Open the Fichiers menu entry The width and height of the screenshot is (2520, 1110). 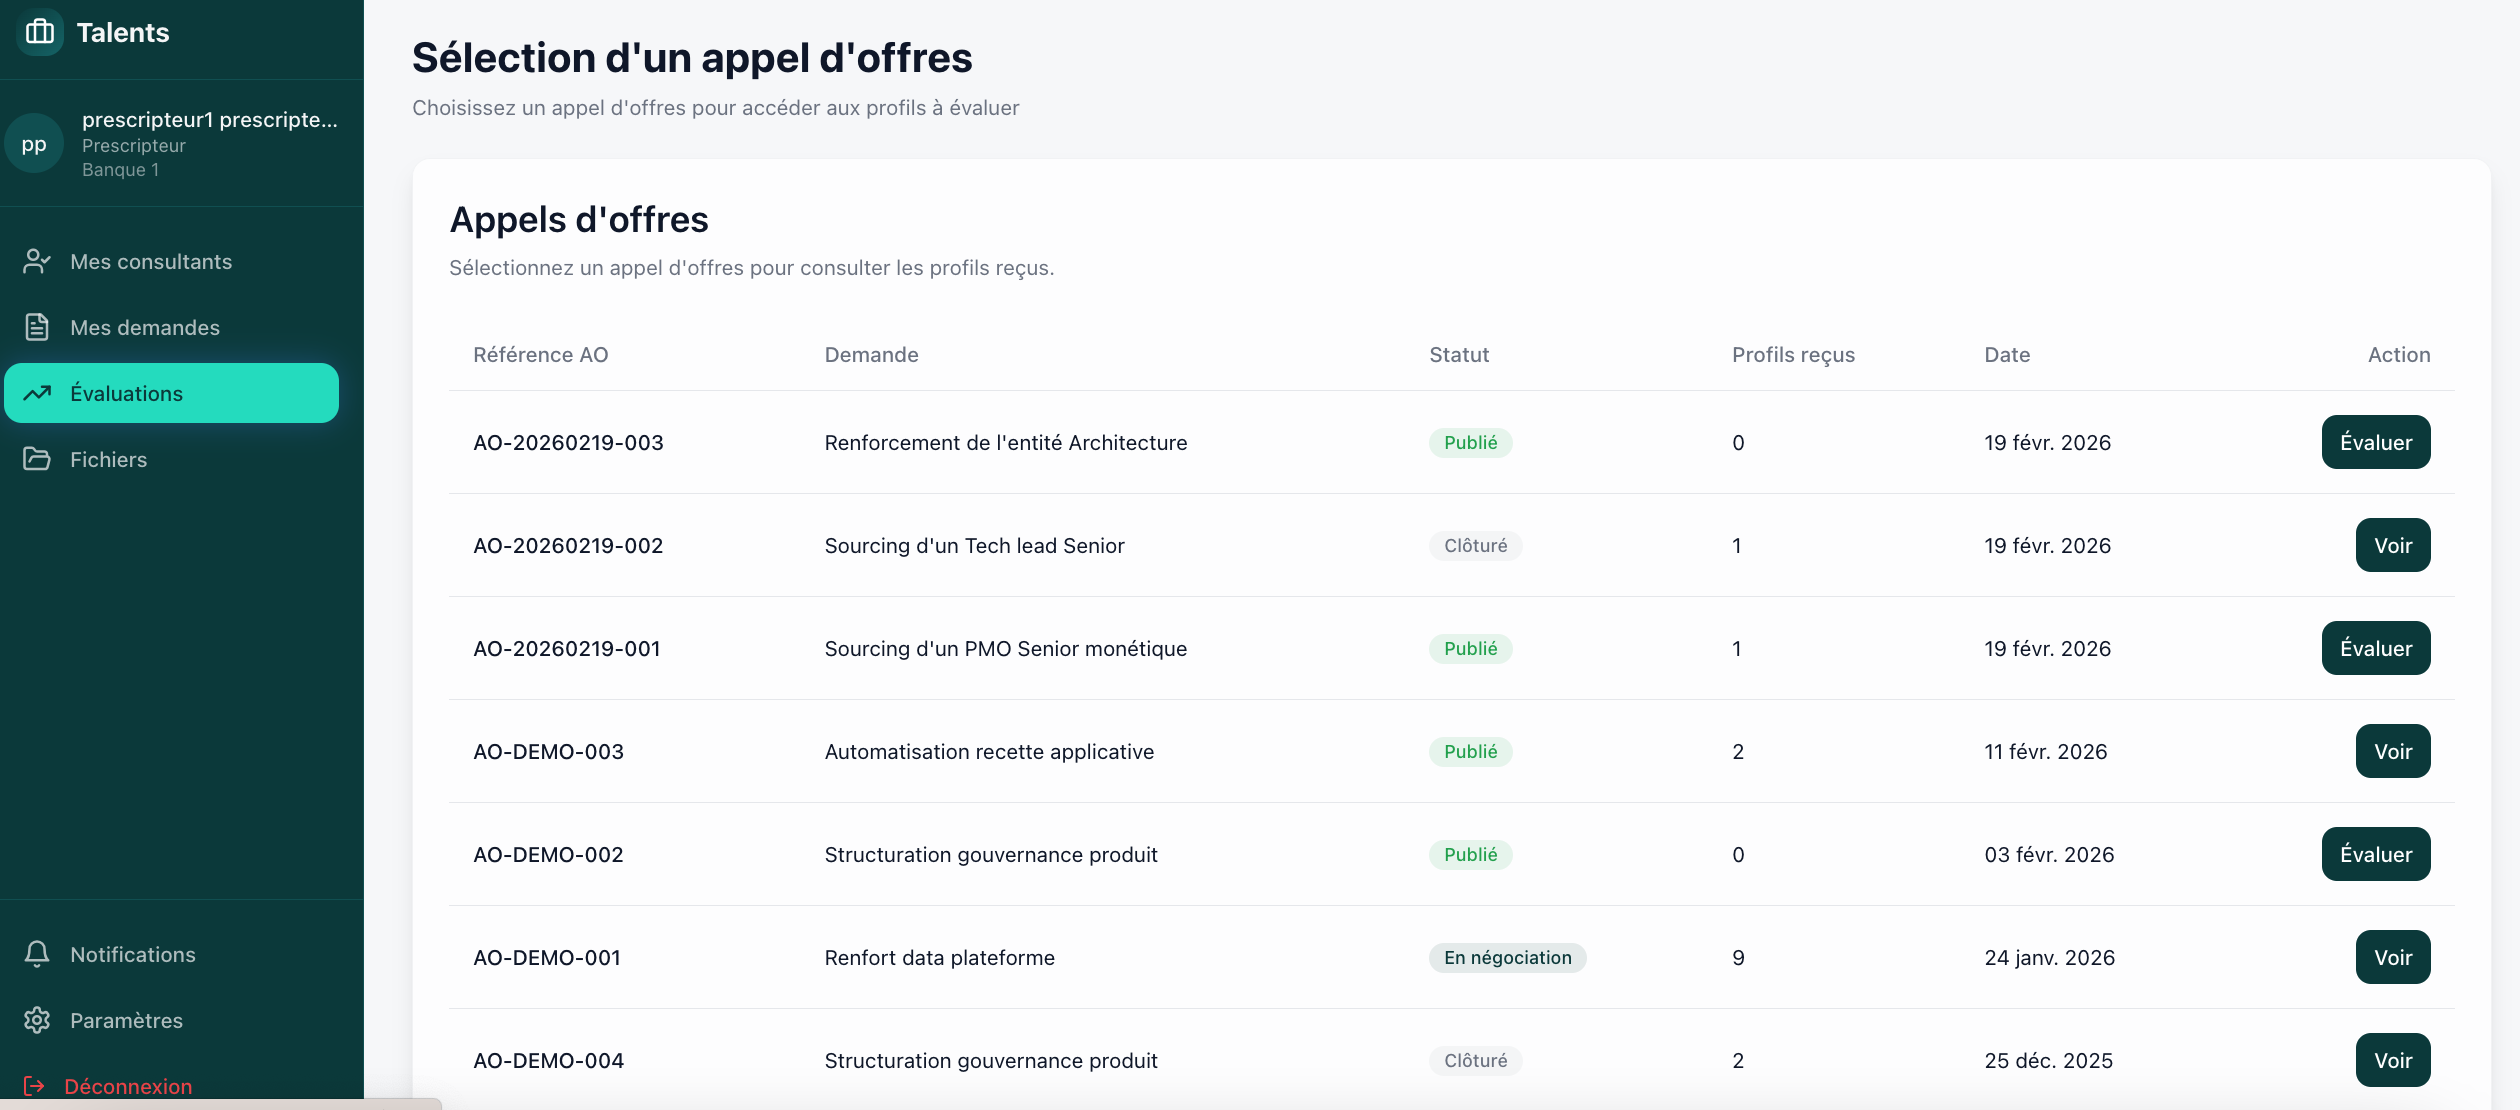coord(108,460)
